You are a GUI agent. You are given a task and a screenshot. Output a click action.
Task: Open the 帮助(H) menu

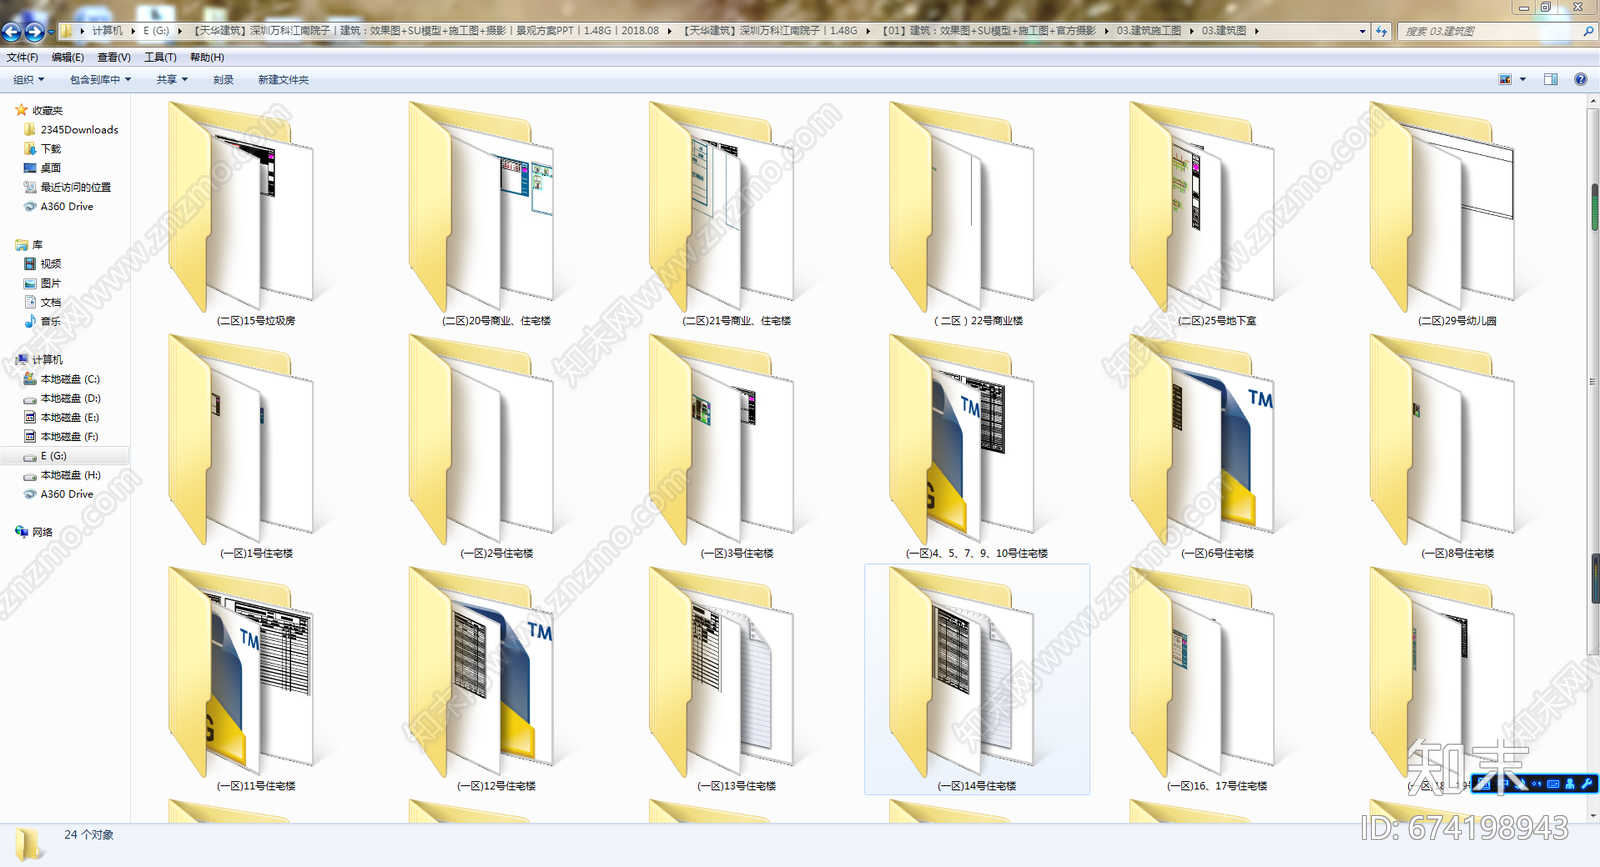(207, 57)
